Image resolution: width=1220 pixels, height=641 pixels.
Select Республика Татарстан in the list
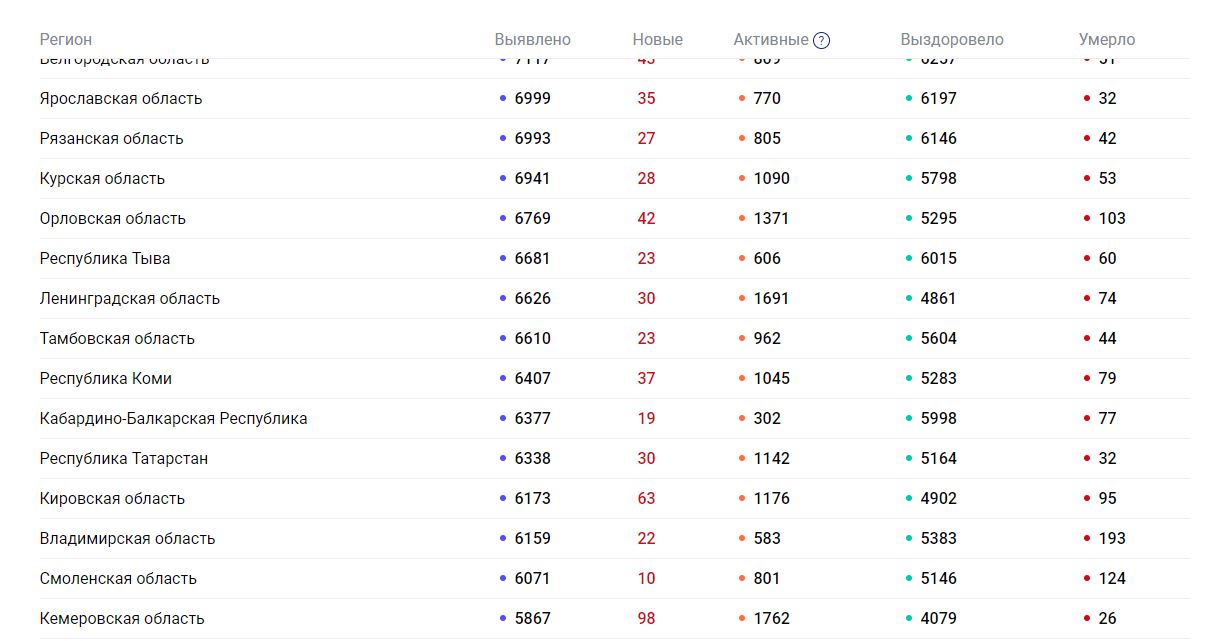(124, 459)
